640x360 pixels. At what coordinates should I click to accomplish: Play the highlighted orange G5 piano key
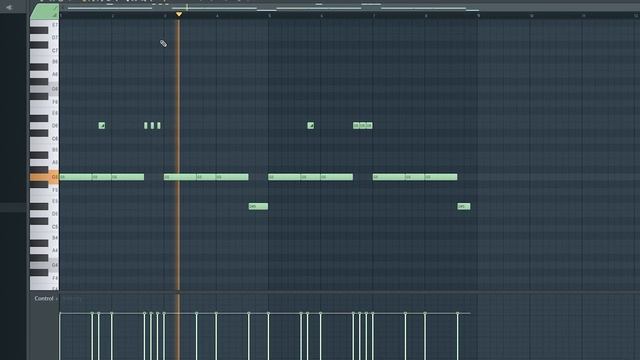44,177
